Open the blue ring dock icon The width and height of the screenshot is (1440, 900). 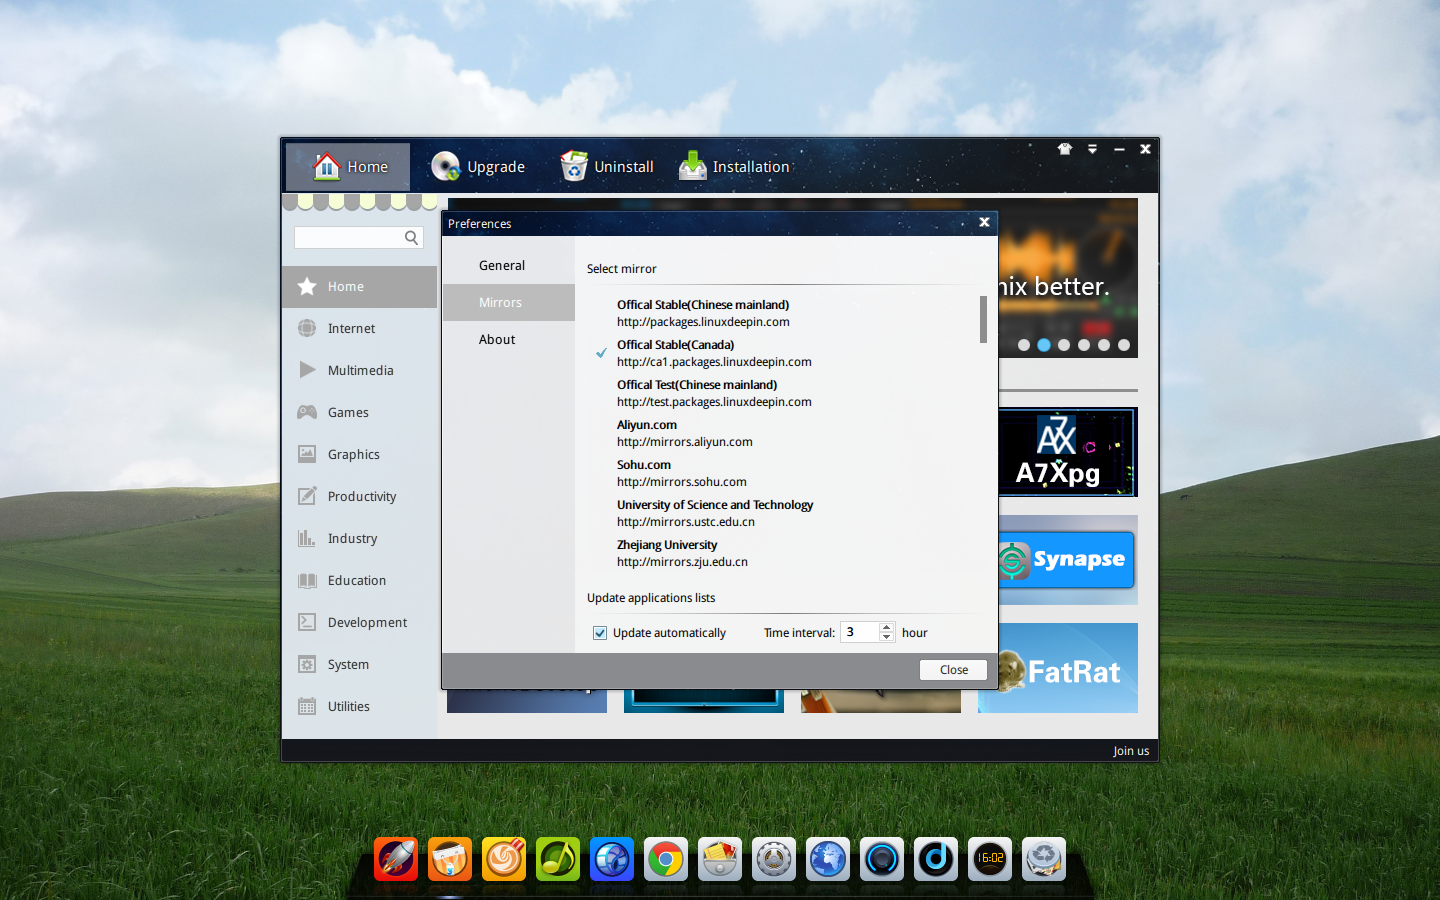[882, 859]
